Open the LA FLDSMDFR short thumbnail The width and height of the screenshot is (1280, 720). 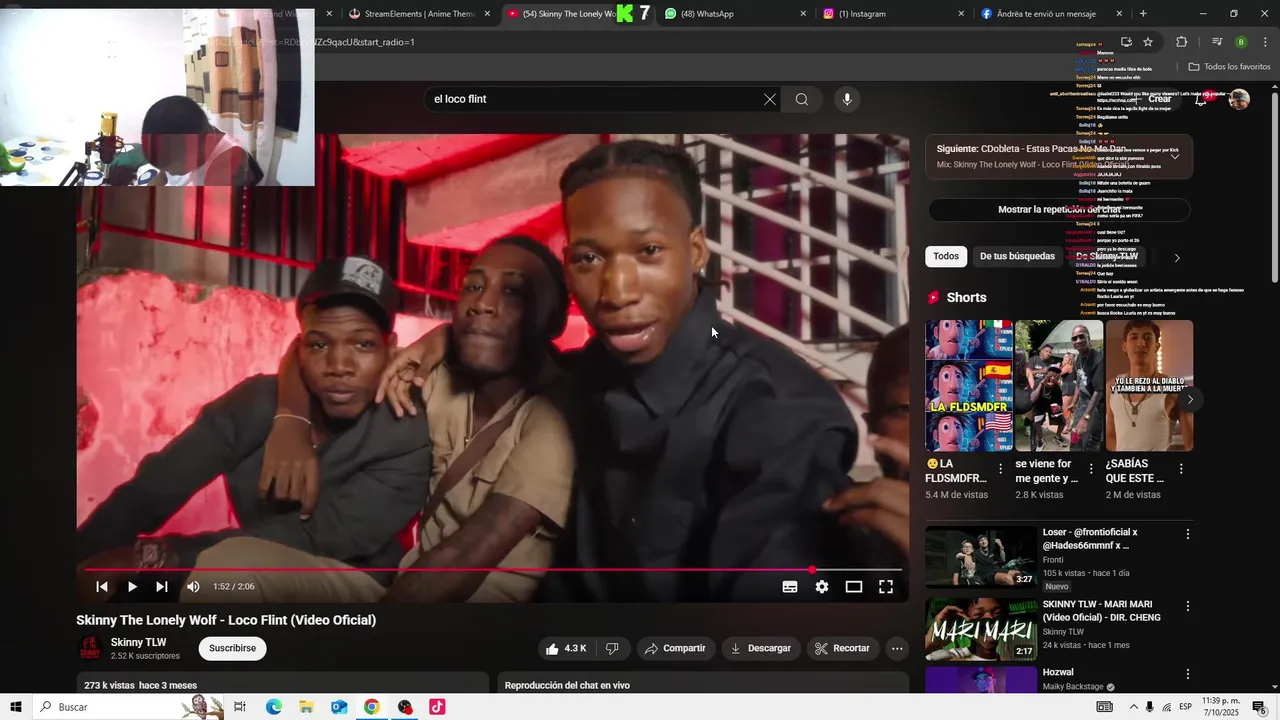coord(969,386)
